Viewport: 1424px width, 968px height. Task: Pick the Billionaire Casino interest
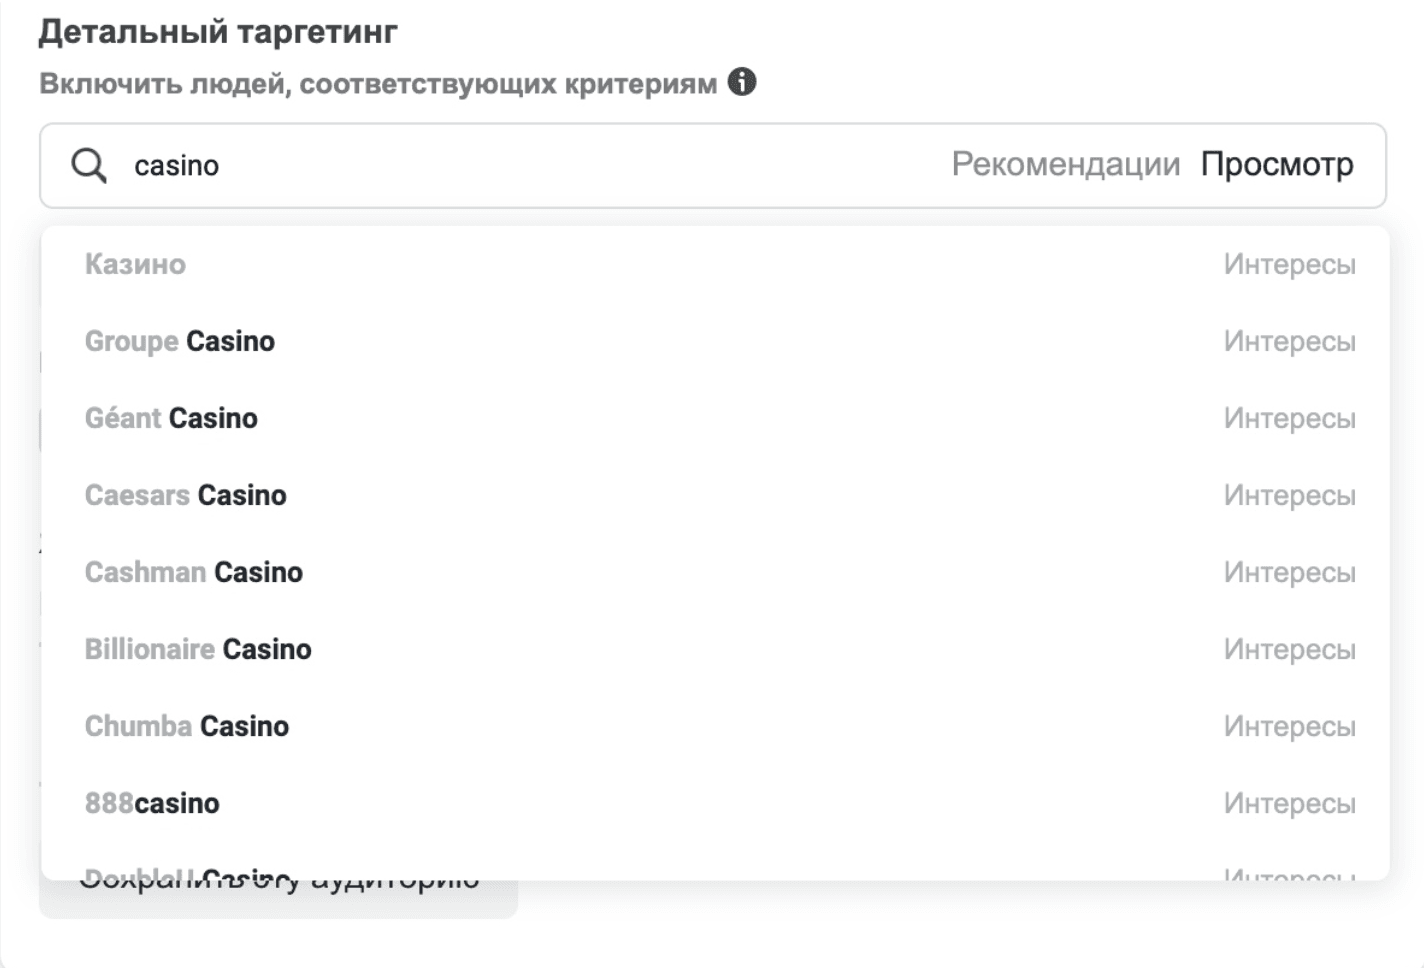tap(715, 649)
